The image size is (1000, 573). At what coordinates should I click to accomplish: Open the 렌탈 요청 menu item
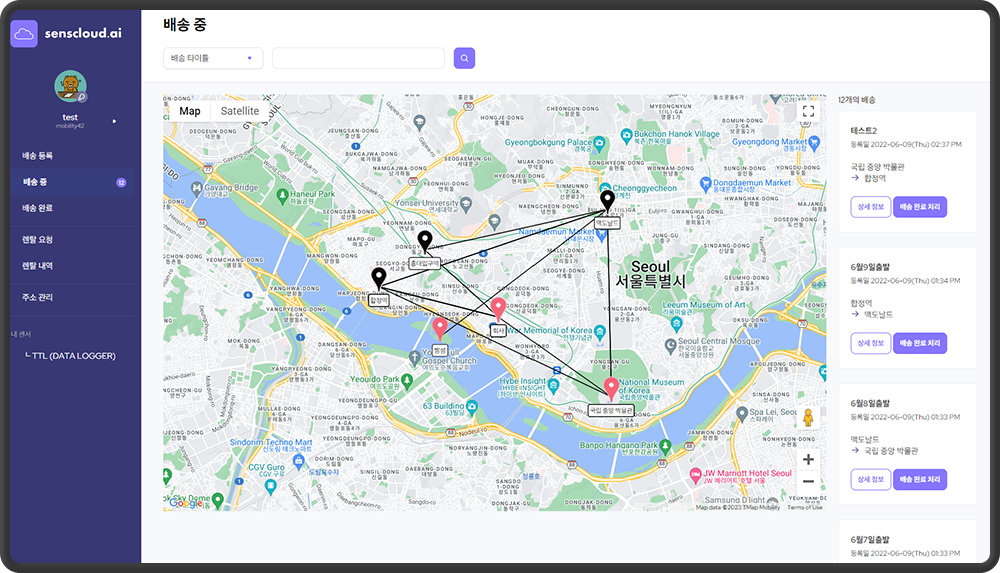38,240
